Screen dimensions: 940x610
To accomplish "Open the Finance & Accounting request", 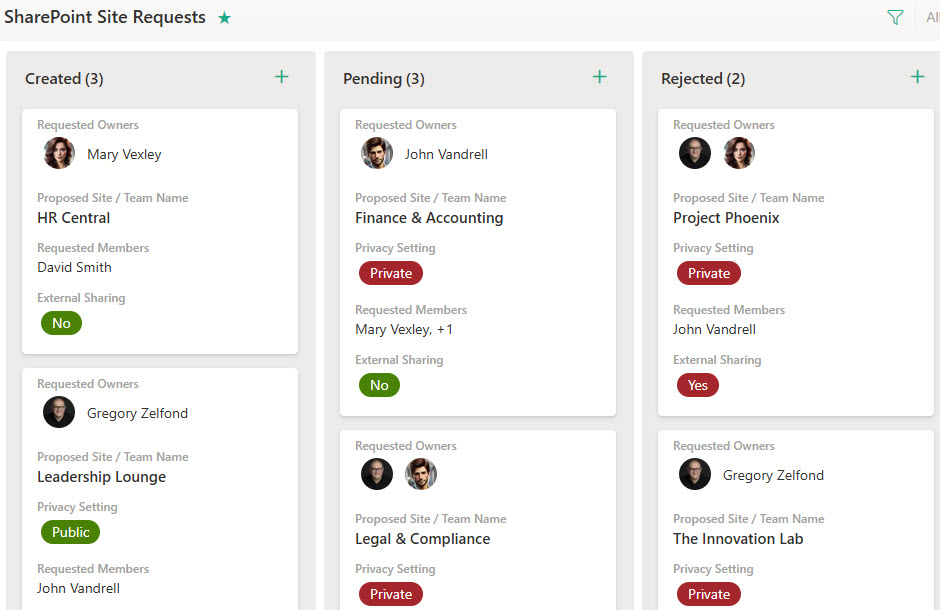I will click(429, 218).
